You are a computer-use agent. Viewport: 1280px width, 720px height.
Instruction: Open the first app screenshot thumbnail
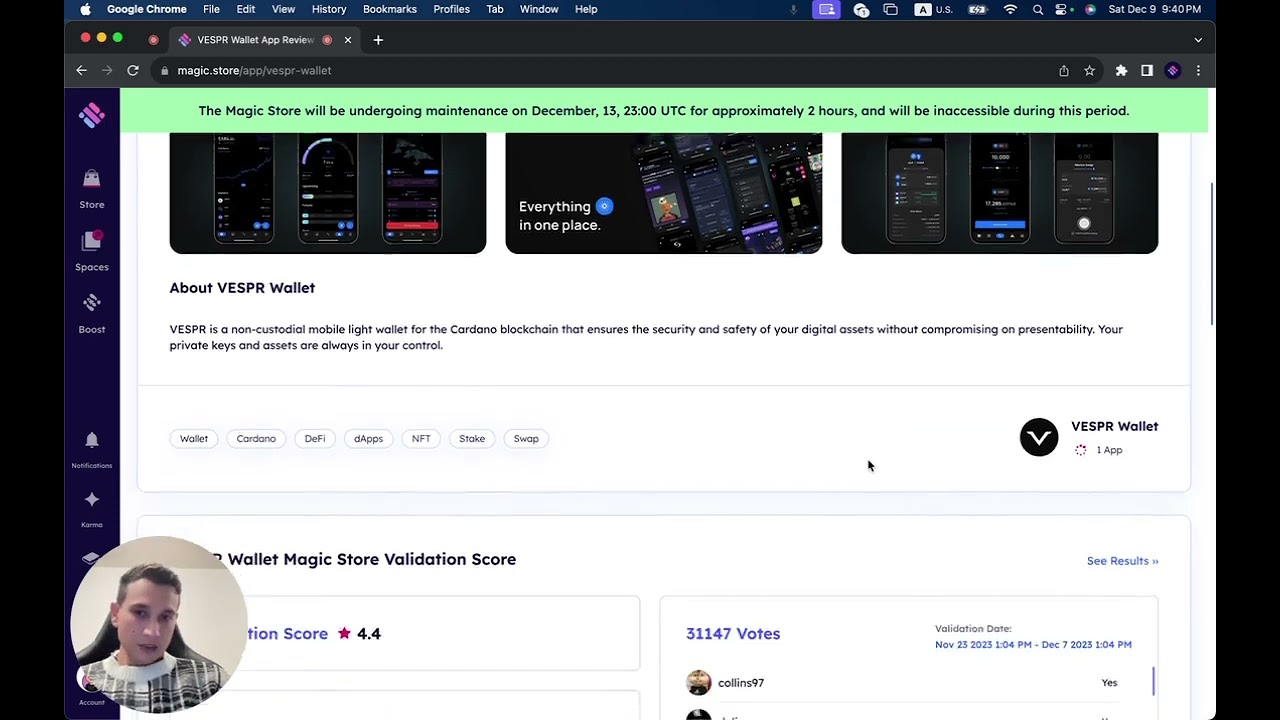tap(328, 192)
